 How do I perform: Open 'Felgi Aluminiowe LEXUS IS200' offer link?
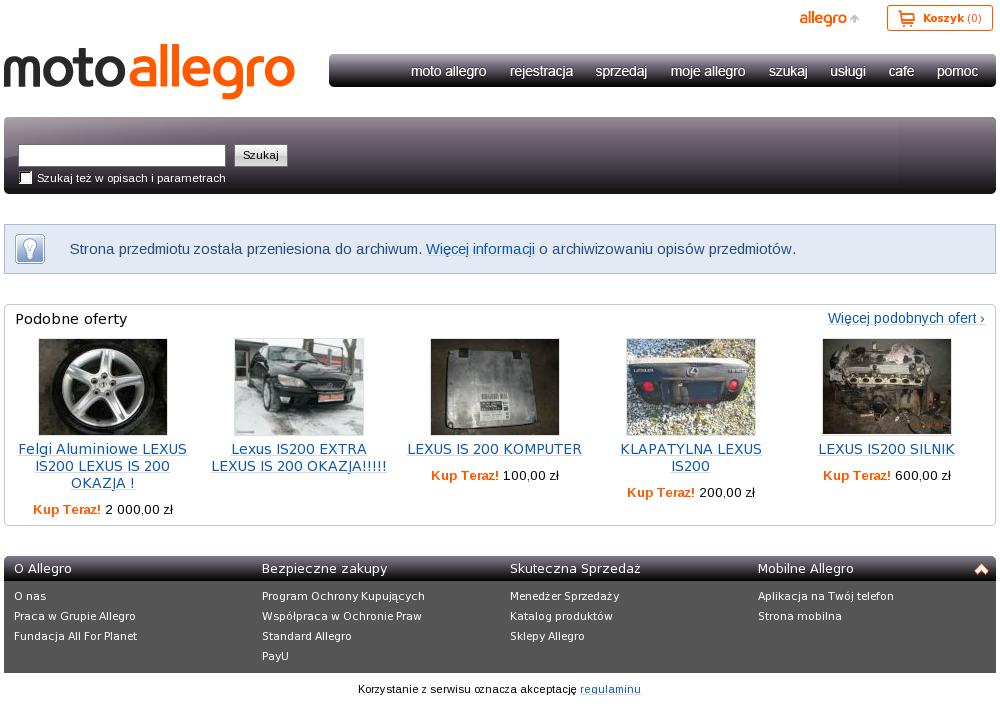pos(103,466)
